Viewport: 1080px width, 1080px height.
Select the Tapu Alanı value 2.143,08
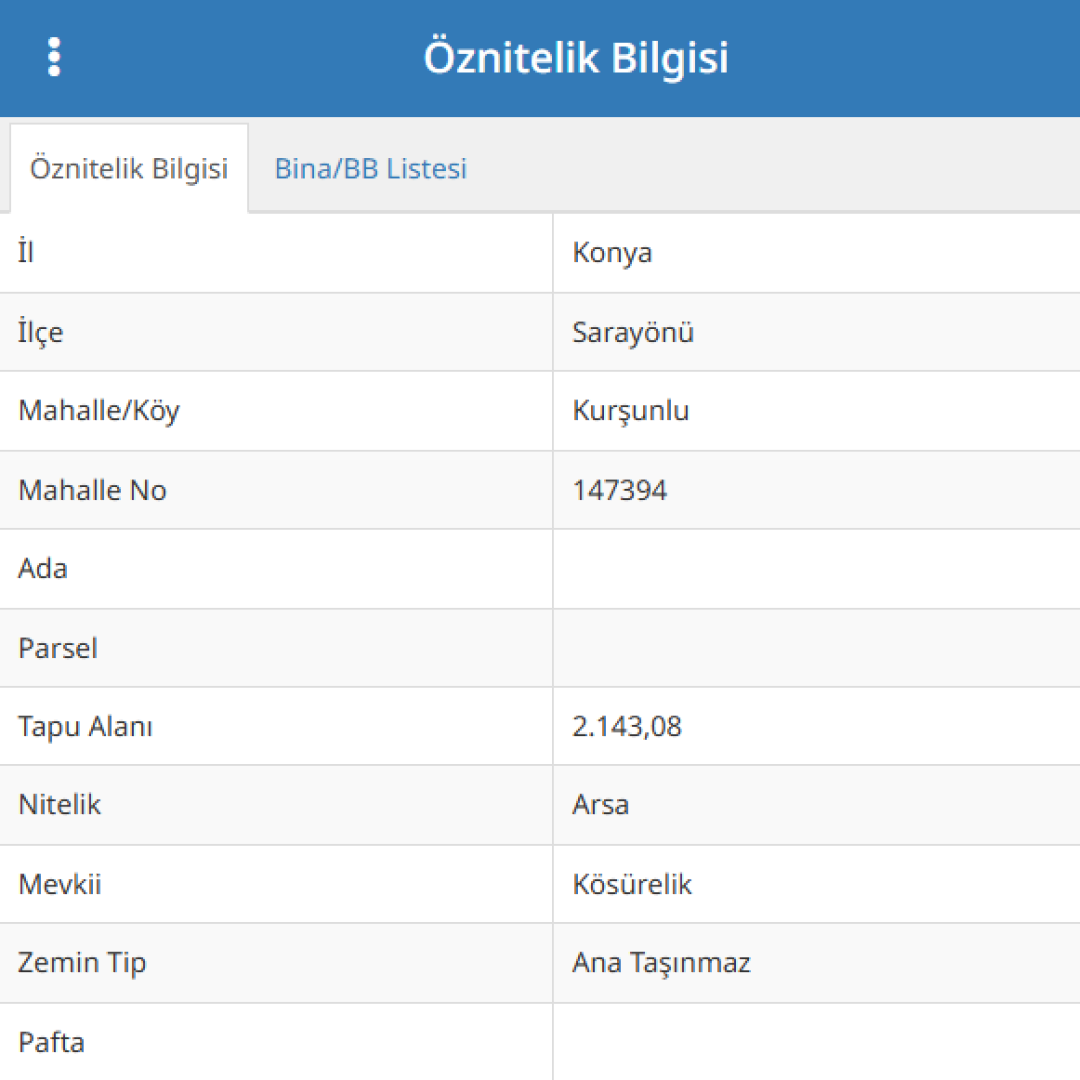(627, 727)
